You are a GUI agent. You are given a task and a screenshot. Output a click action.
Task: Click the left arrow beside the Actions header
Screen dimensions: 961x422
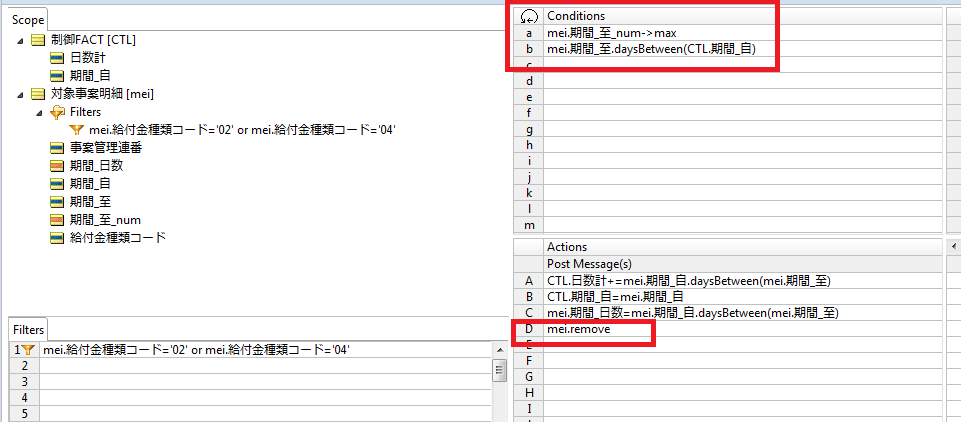953,247
